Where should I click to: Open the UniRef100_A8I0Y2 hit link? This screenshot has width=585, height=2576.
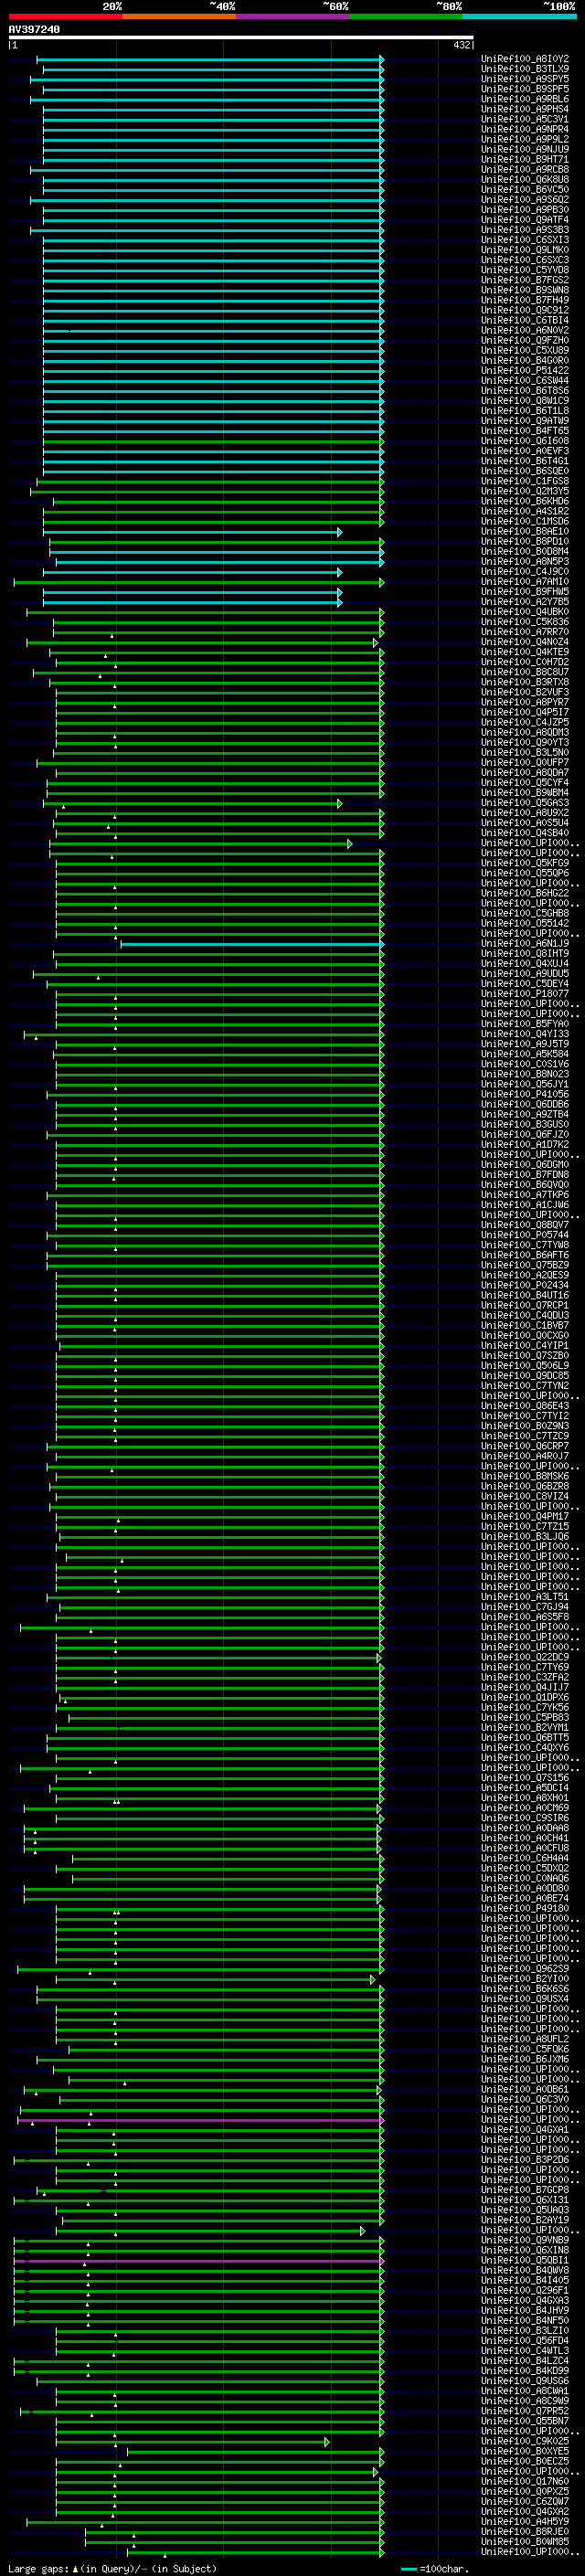point(525,59)
